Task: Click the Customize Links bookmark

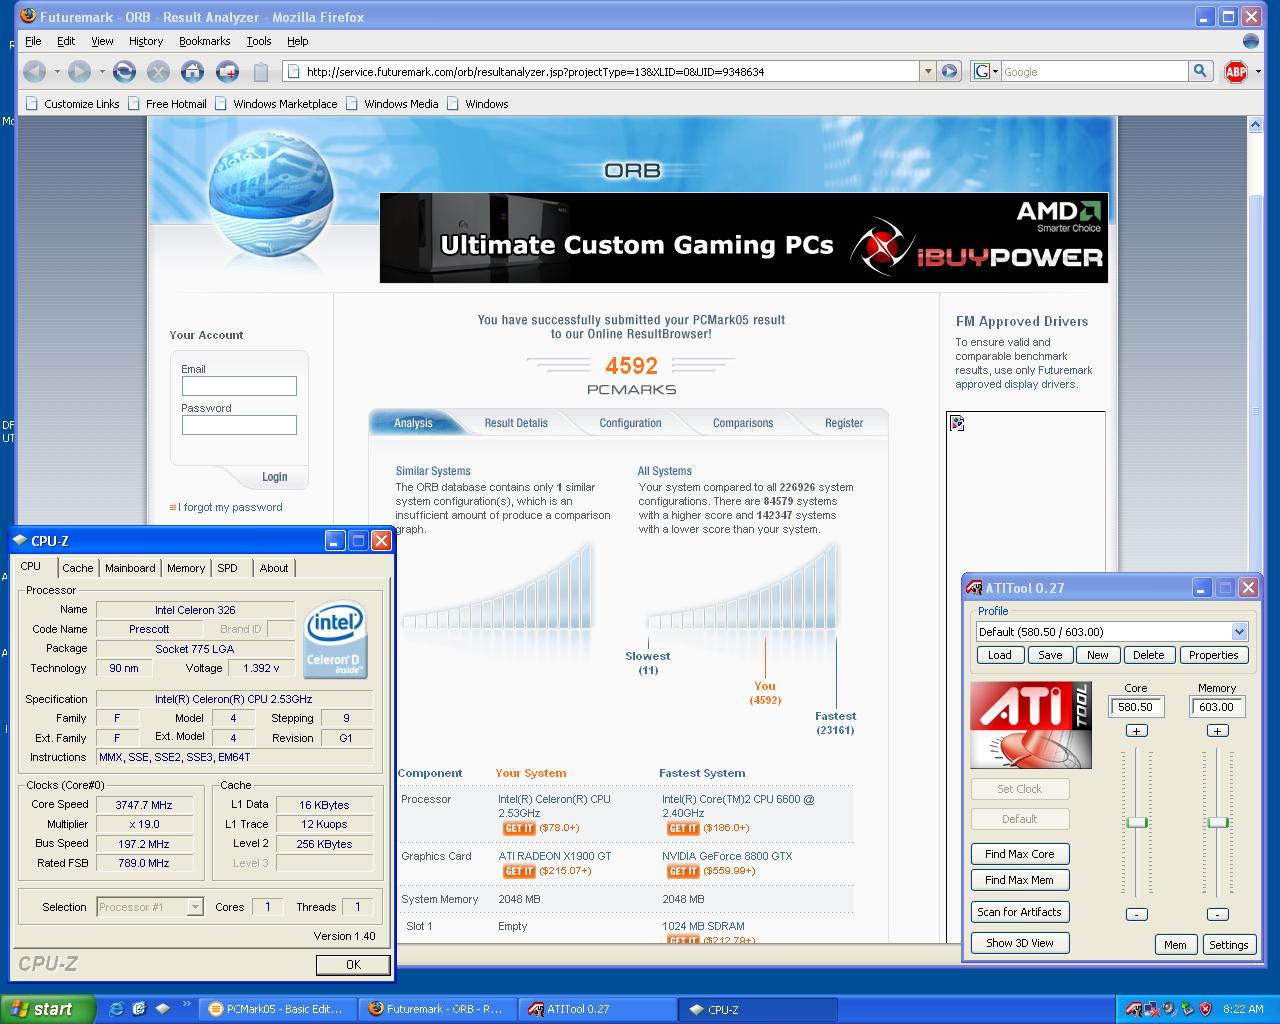Action: click(72, 104)
